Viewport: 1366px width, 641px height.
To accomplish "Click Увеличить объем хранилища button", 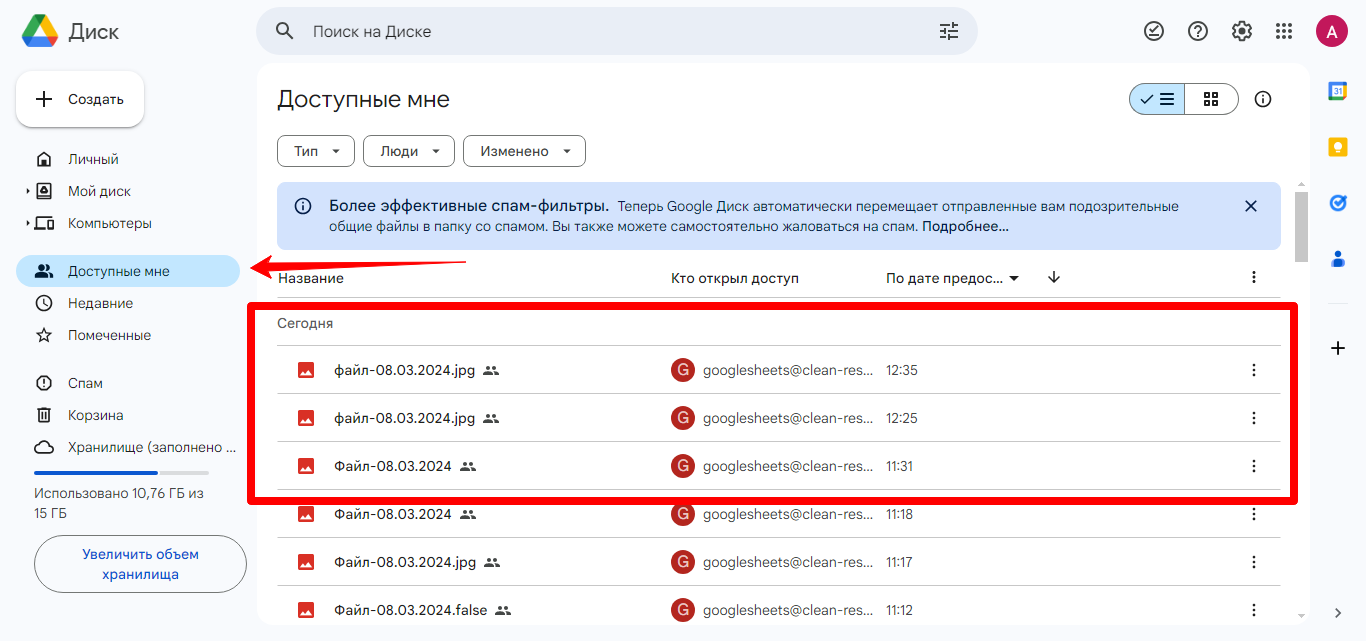I will (x=140, y=564).
